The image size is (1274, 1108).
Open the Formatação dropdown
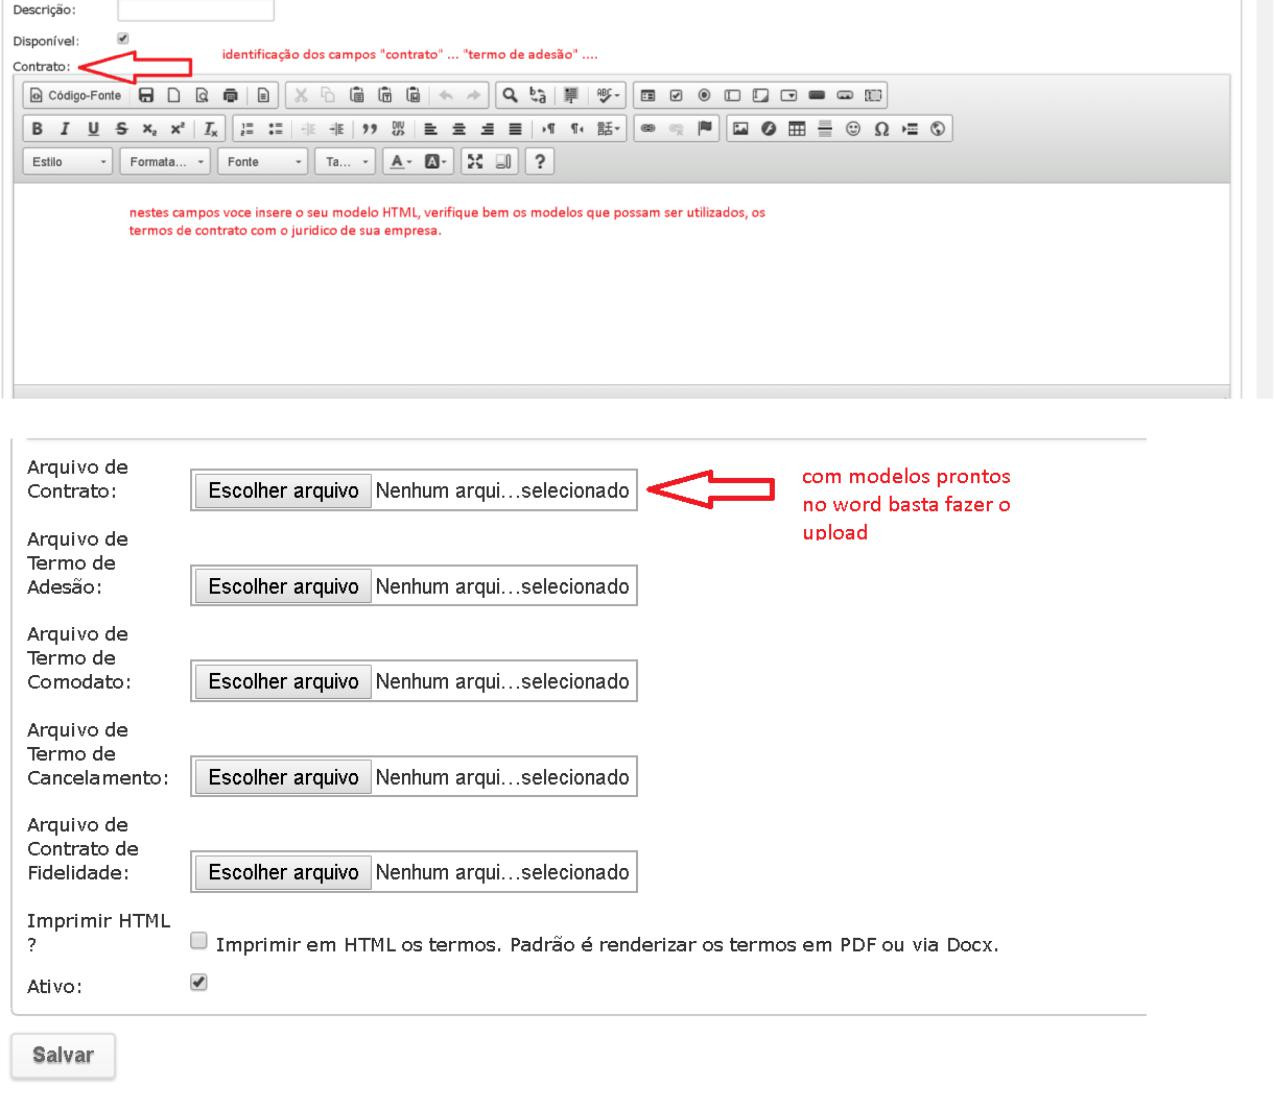(165, 162)
